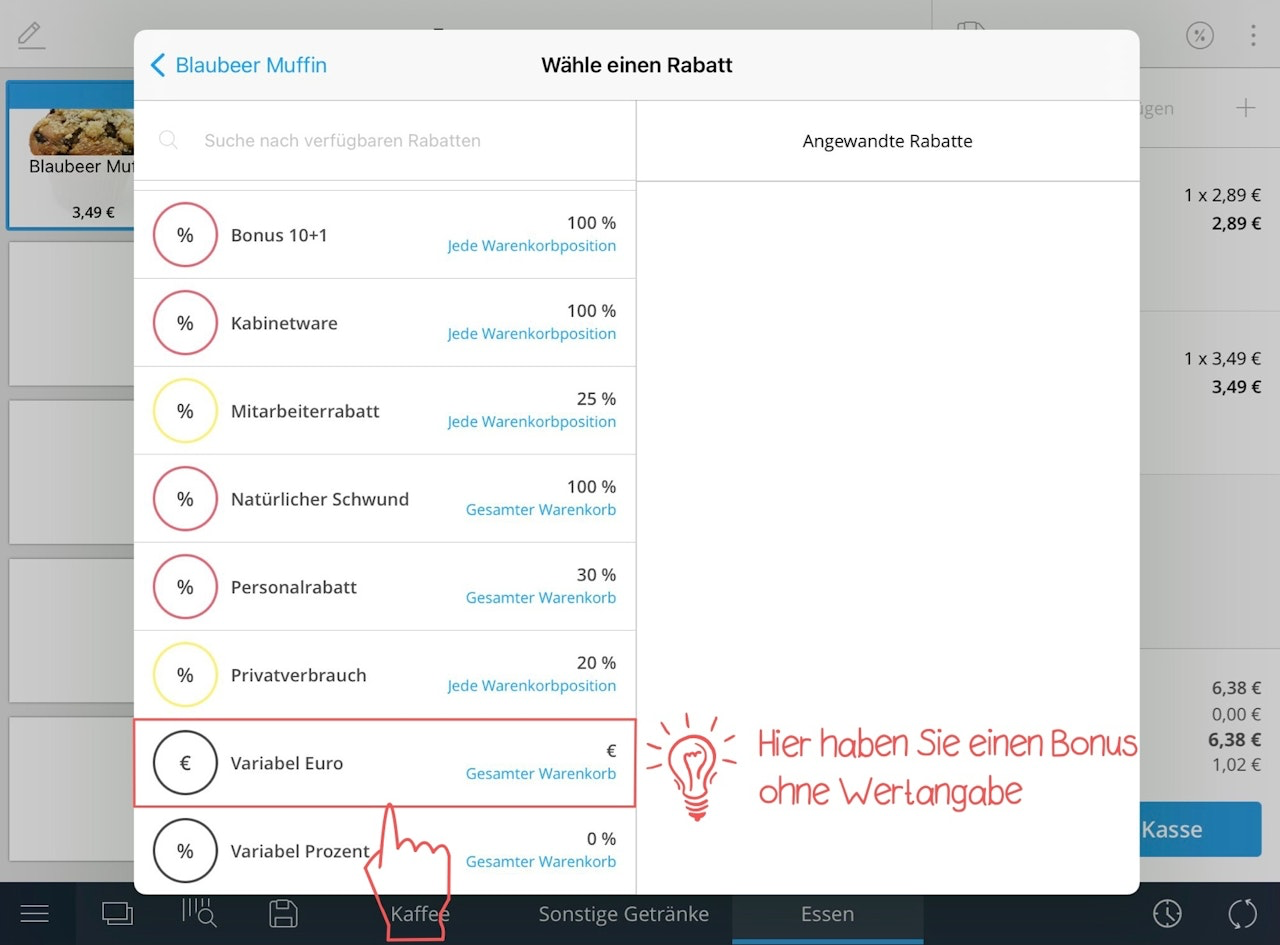
Task: Click the percent icon of Bonus 10+1
Action: (x=185, y=235)
